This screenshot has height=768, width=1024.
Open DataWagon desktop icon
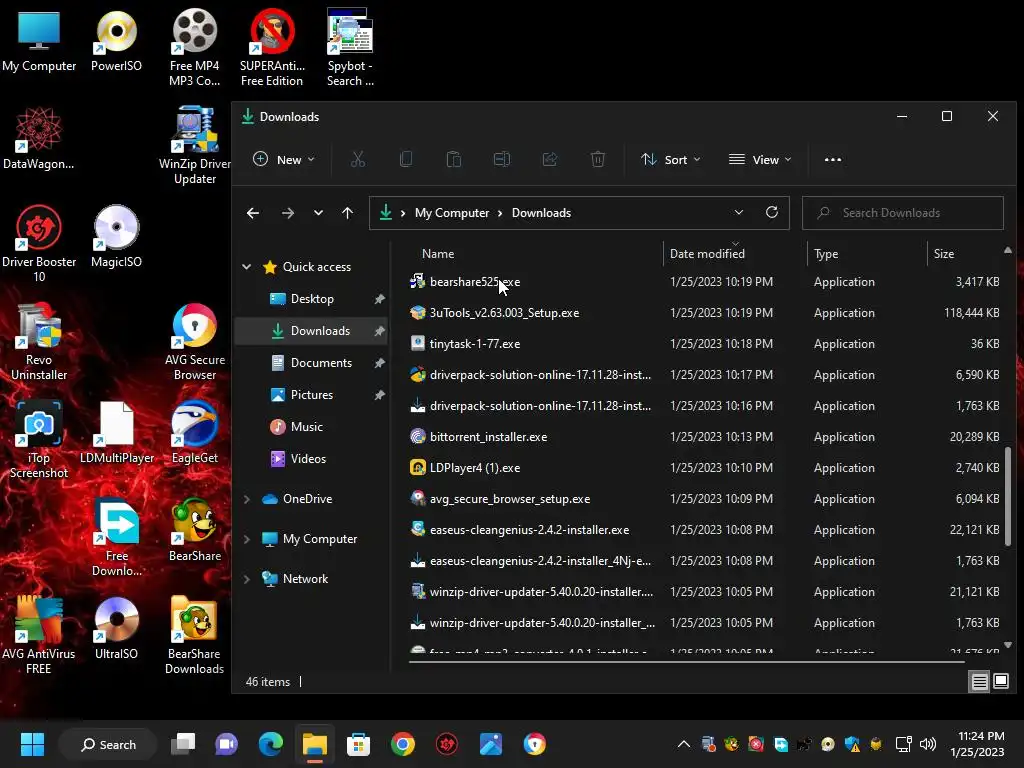click(x=39, y=139)
